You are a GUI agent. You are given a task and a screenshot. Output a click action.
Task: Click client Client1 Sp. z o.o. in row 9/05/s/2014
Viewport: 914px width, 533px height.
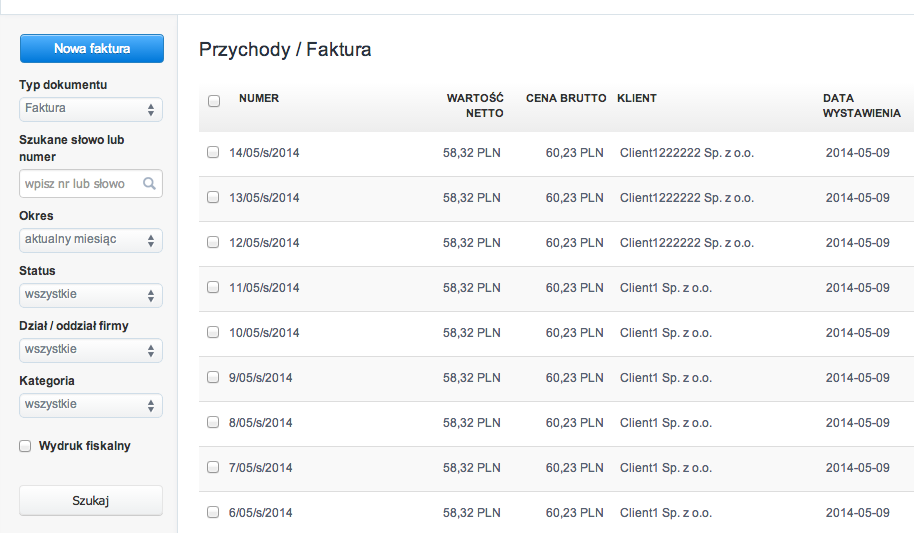pyautogui.click(x=666, y=378)
